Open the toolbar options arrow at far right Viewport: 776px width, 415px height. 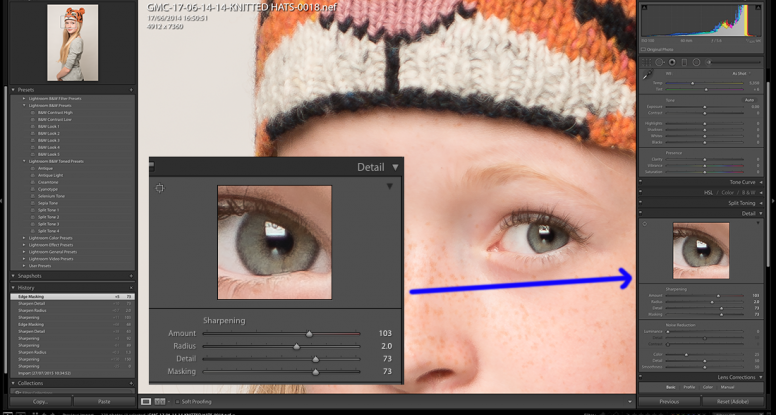(x=630, y=402)
